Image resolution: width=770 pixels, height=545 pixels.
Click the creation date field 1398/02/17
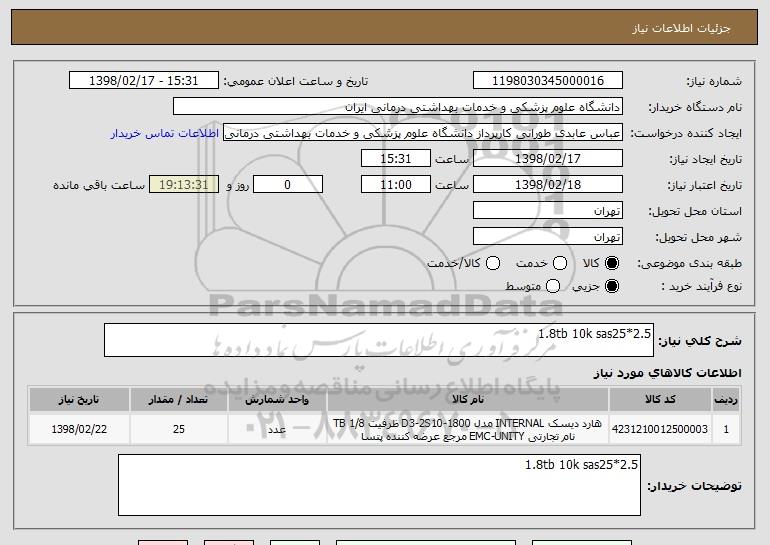[x=548, y=159]
